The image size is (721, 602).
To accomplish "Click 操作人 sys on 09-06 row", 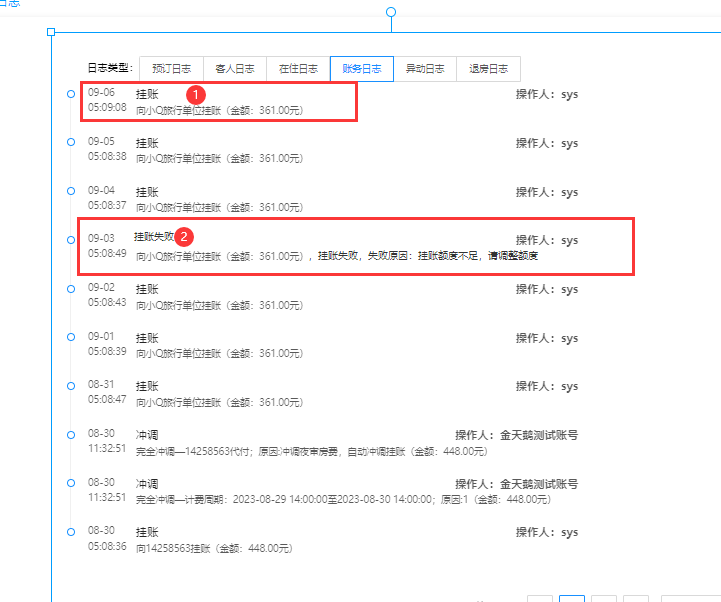I will point(547,94).
